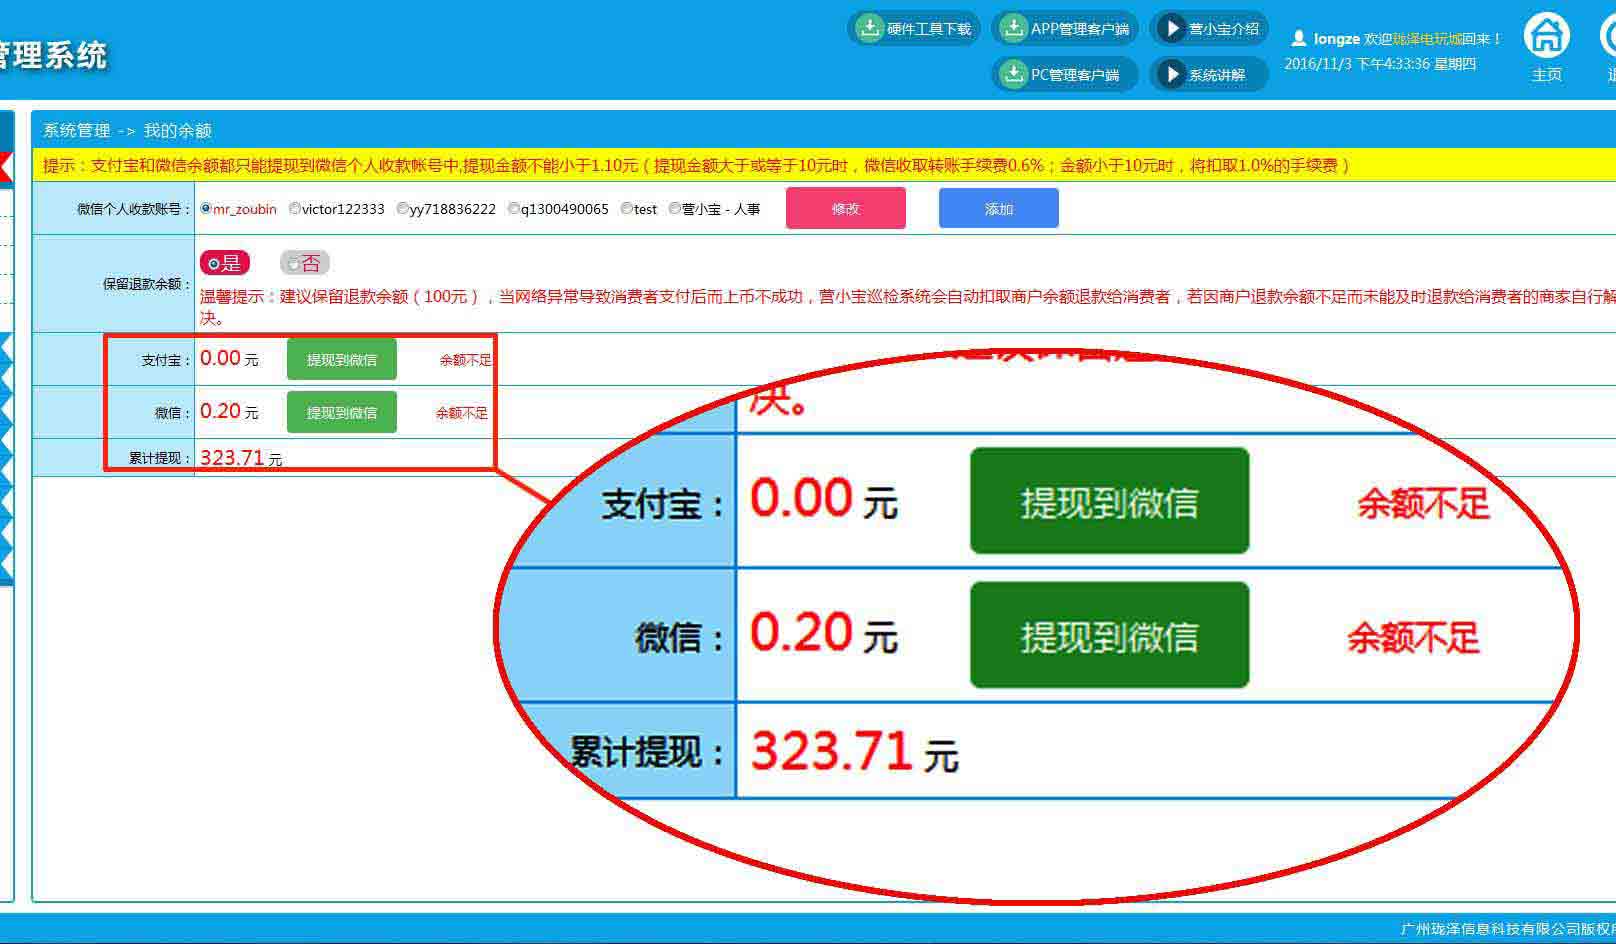Click the 广州珑泽信息科技有限公司 footer text
1616x944 pixels.
[1508, 929]
